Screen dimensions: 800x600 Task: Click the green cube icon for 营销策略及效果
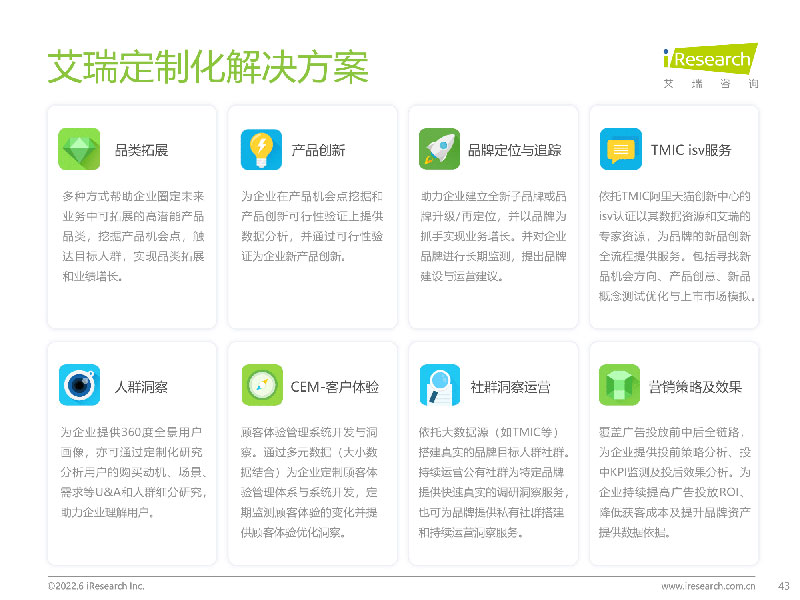tap(619, 385)
